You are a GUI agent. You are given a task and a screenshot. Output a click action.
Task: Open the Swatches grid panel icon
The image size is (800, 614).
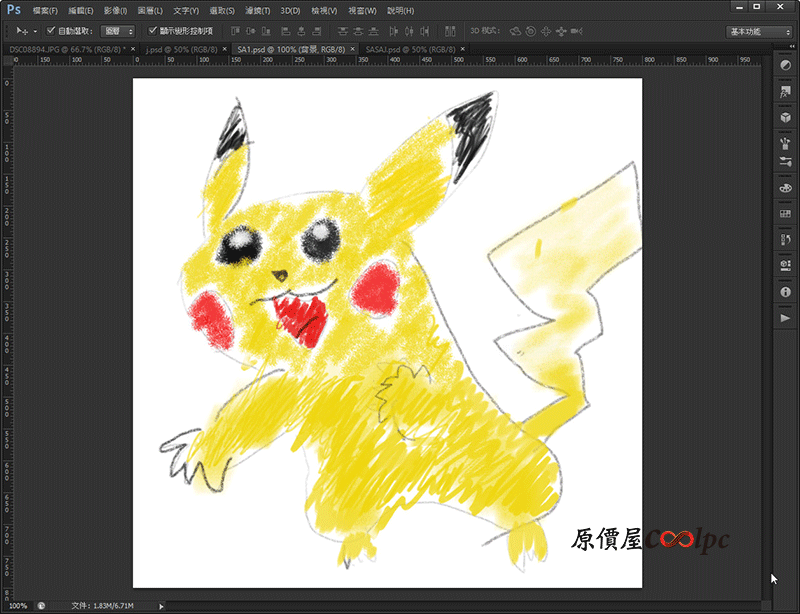point(786,213)
